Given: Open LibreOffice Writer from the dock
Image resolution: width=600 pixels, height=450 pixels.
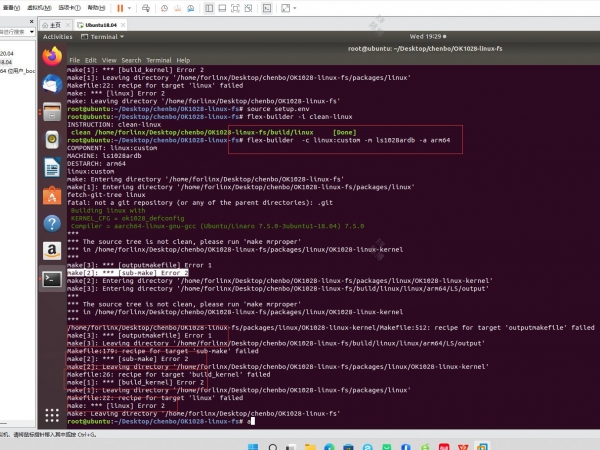Looking at the screenshot, I should pyautogui.click(x=52, y=167).
